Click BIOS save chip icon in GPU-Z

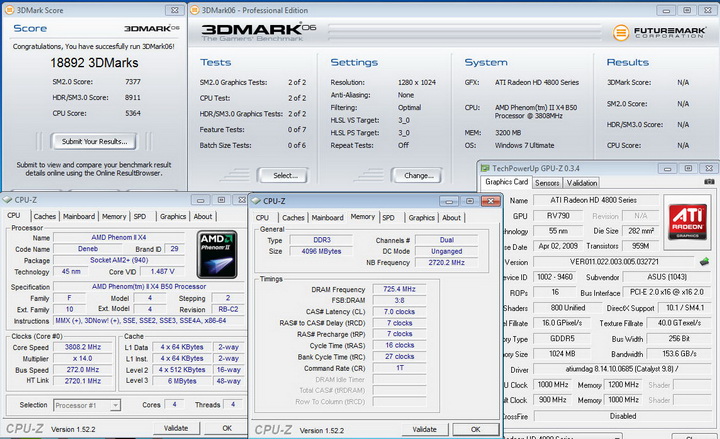(704, 262)
